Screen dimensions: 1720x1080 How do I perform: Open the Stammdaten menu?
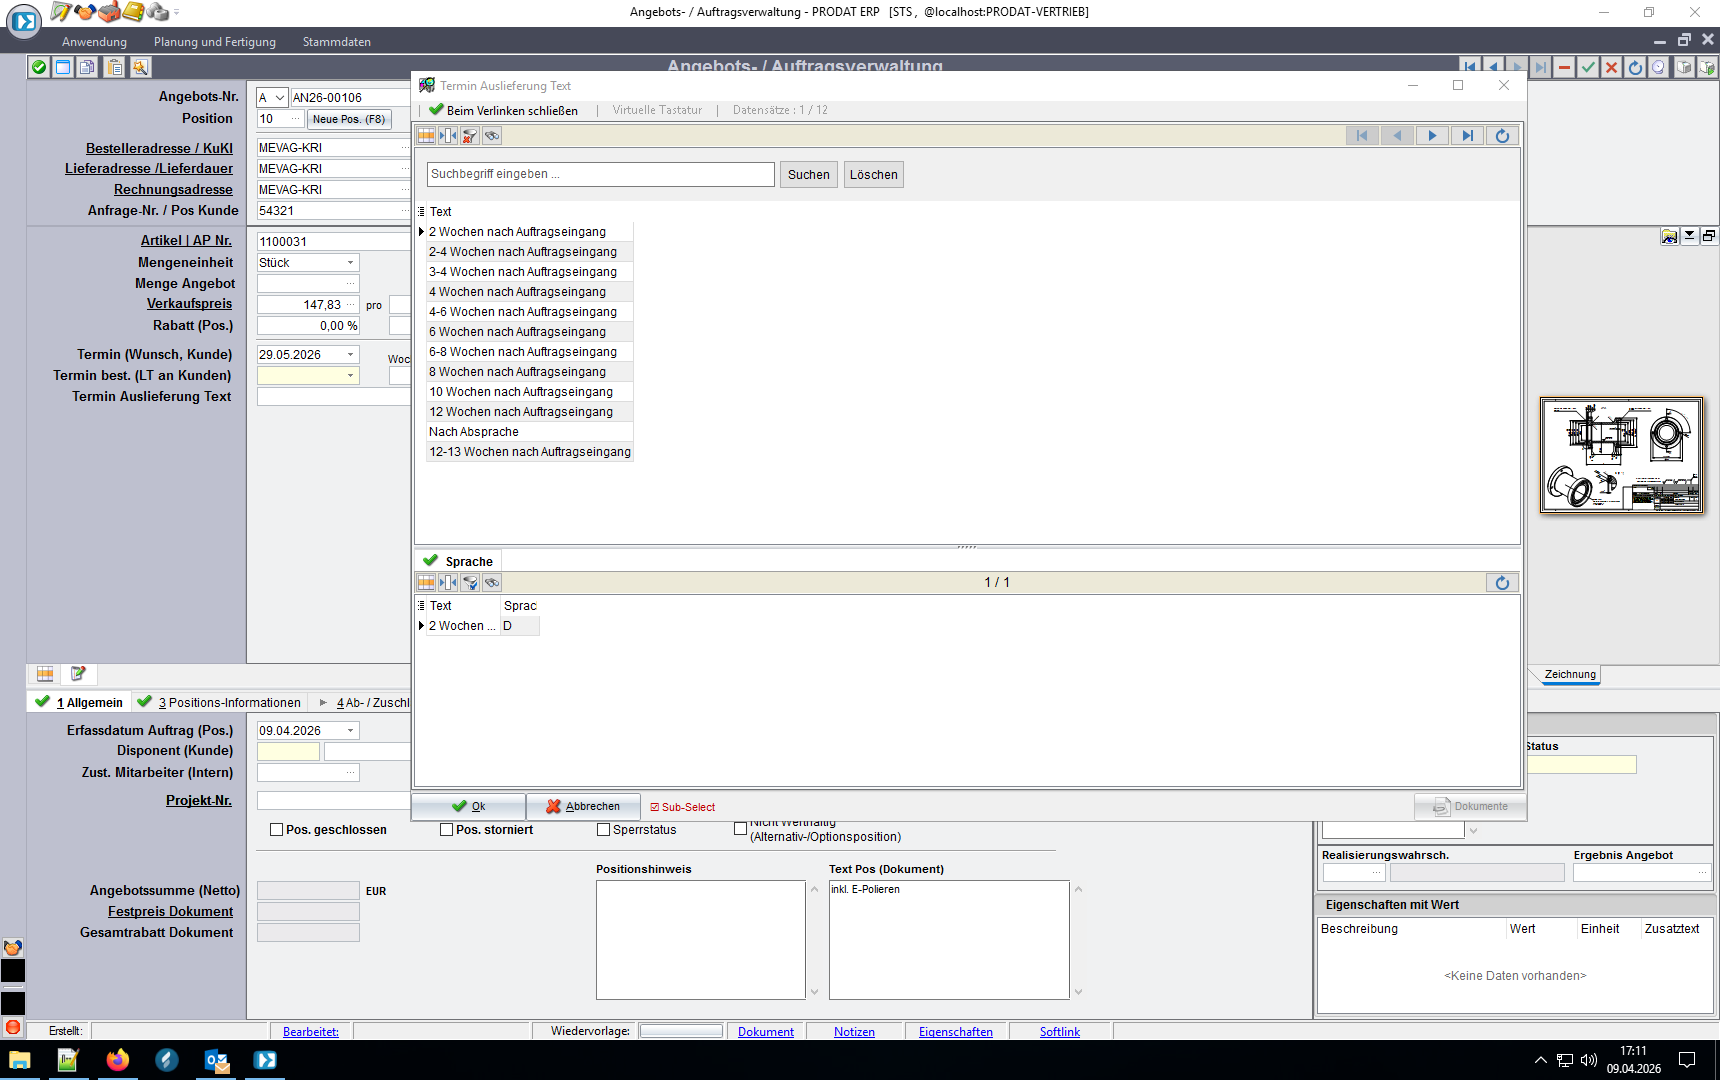(337, 42)
